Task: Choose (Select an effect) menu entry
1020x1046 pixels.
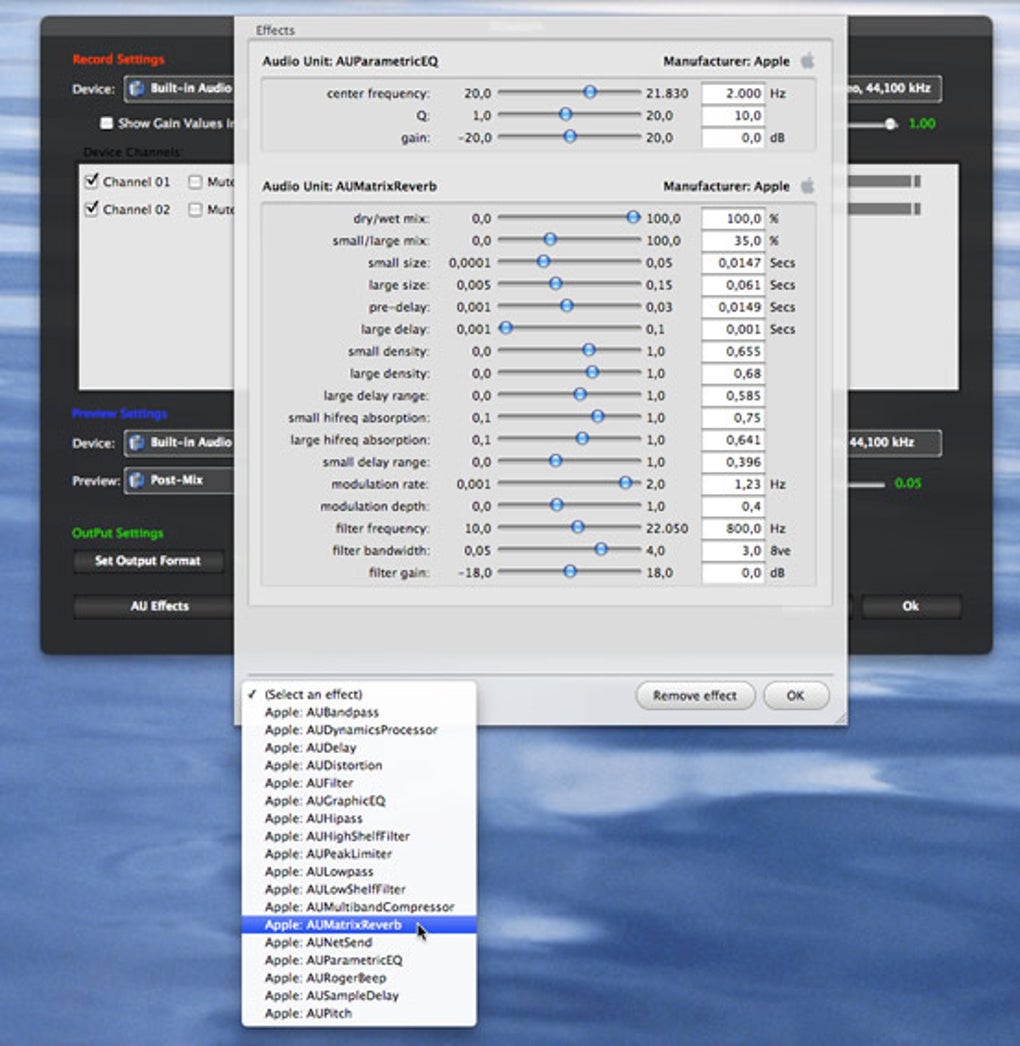Action: (x=359, y=694)
